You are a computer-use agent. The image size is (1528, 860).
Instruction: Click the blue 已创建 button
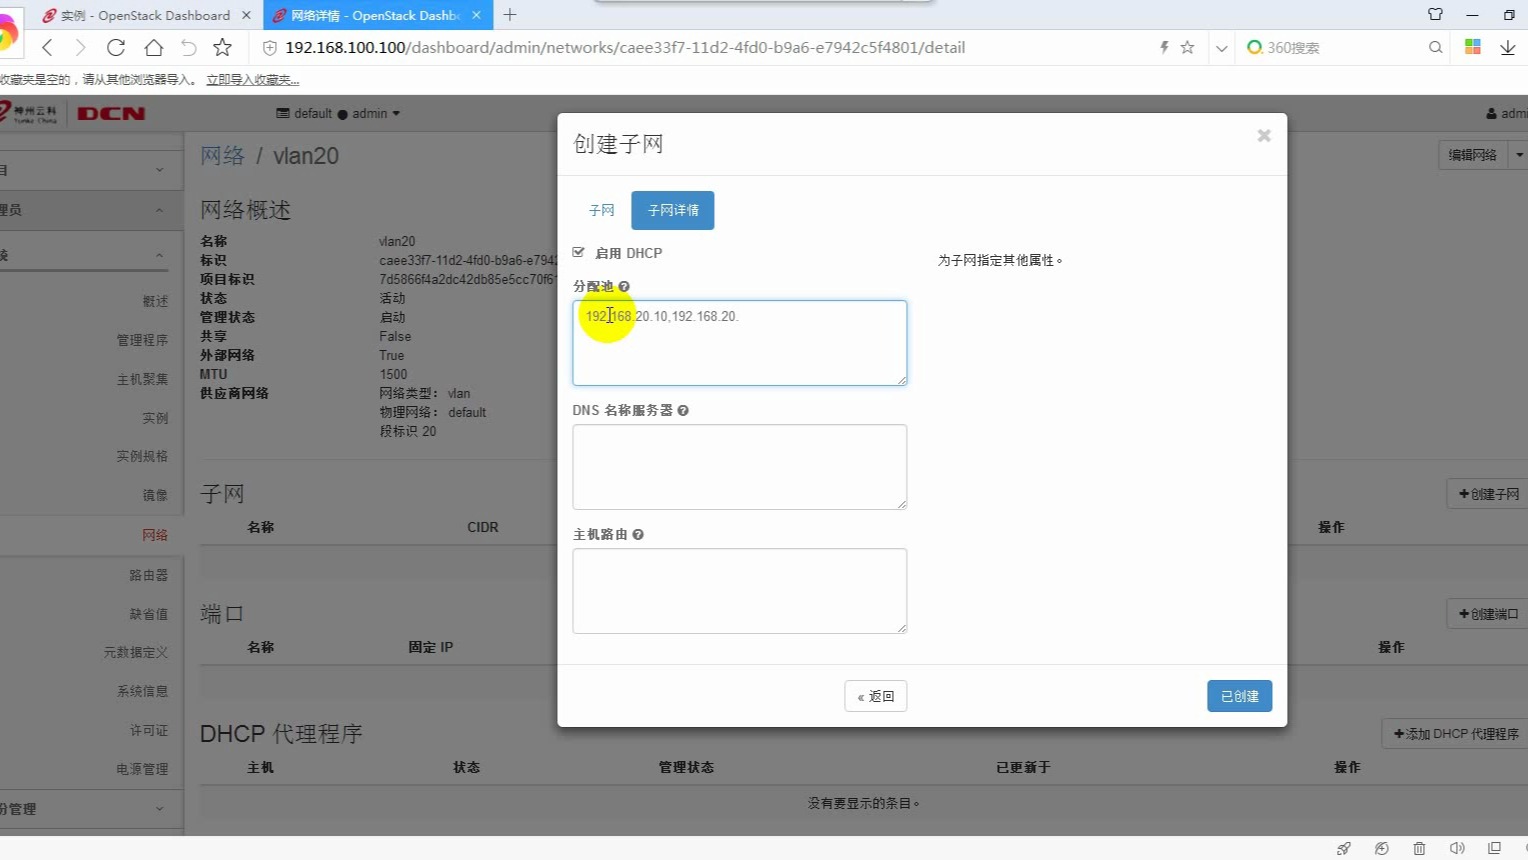click(x=1240, y=696)
